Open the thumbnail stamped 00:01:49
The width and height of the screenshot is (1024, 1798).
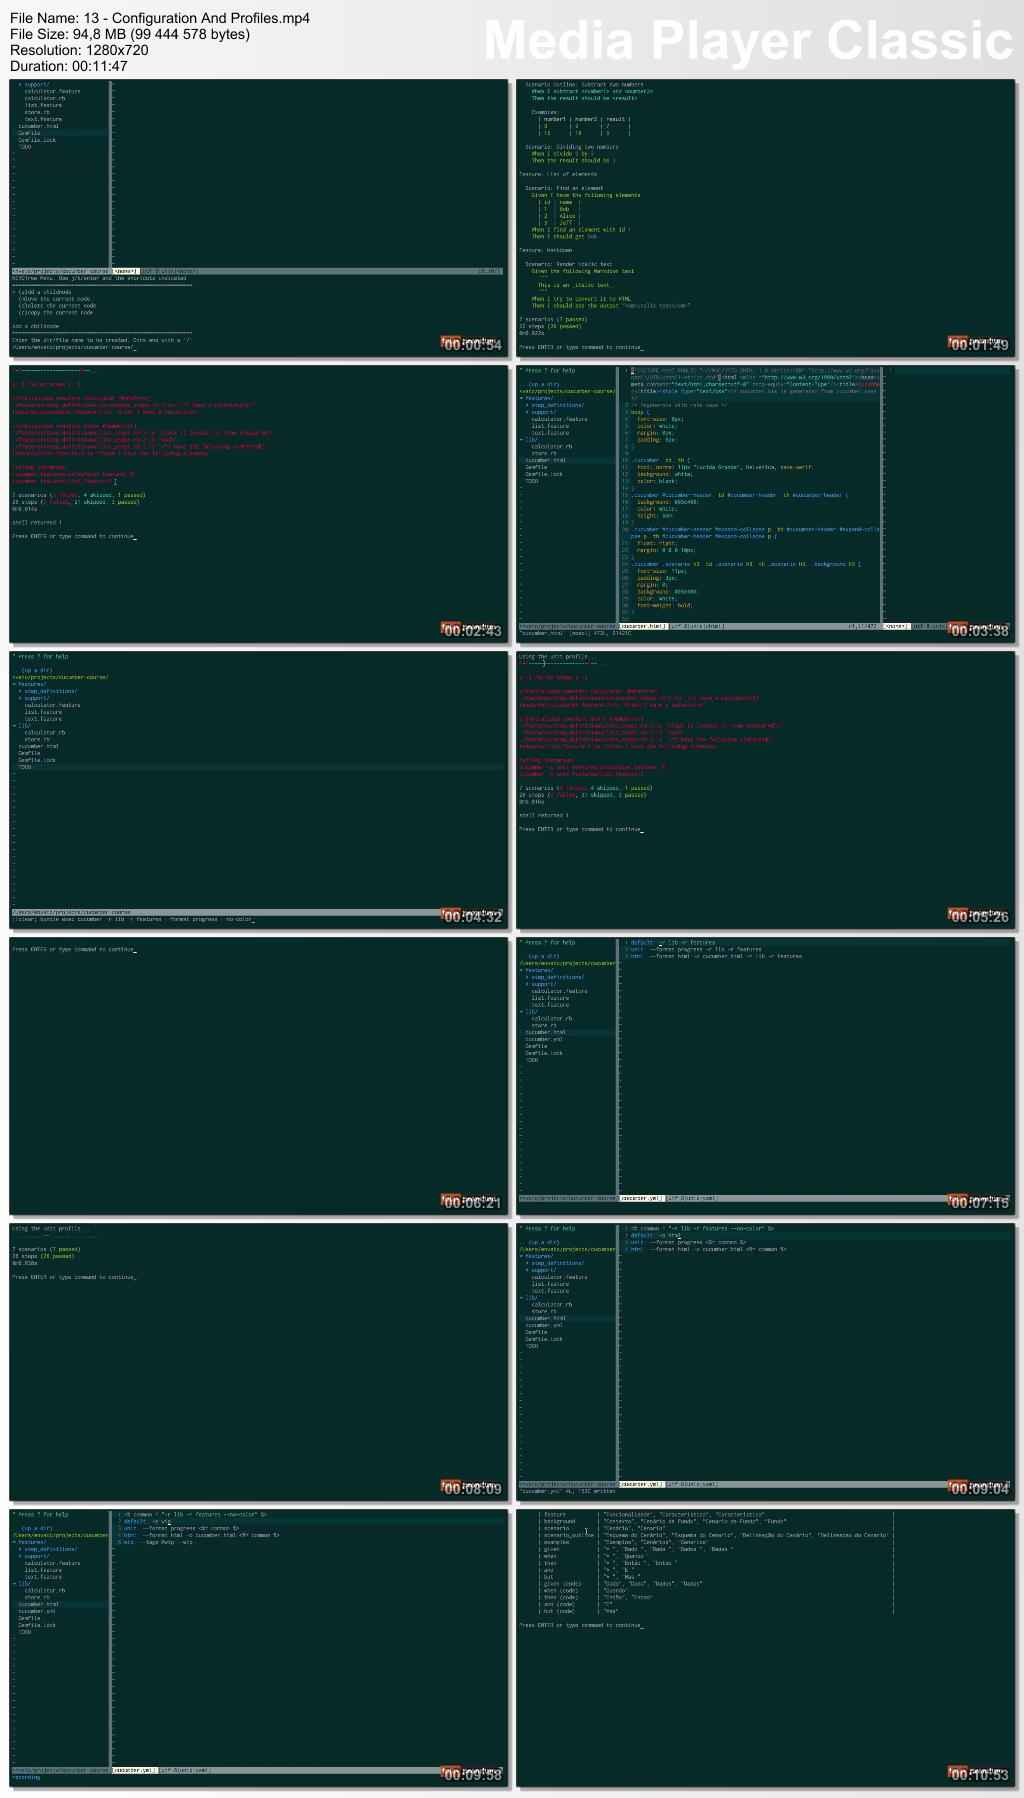coord(766,216)
